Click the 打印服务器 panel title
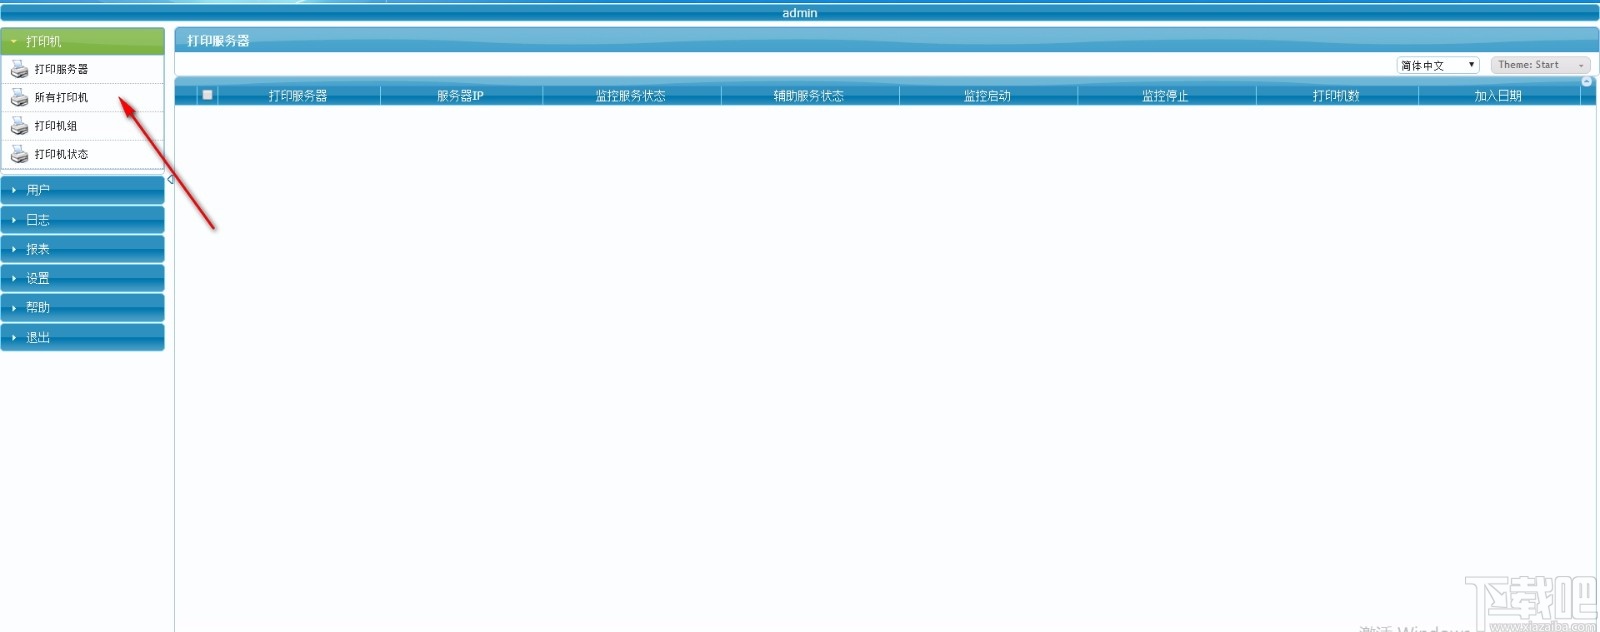1600x632 pixels. point(218,41)
